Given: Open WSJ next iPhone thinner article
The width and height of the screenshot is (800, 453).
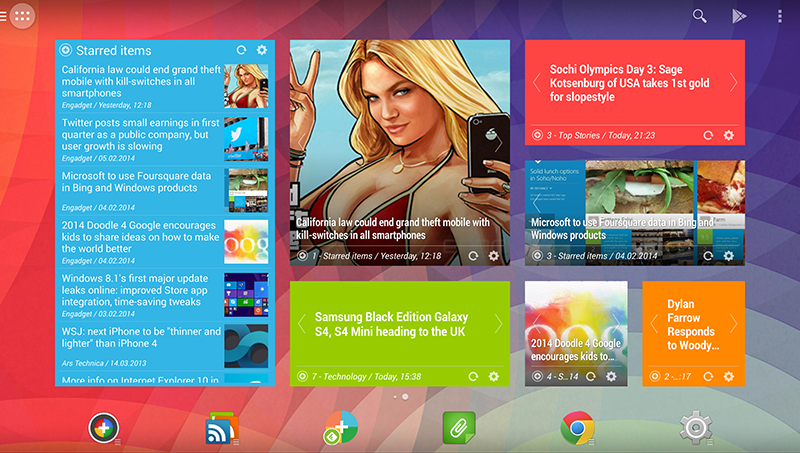Looking at the screenshot, I should 165,346.
